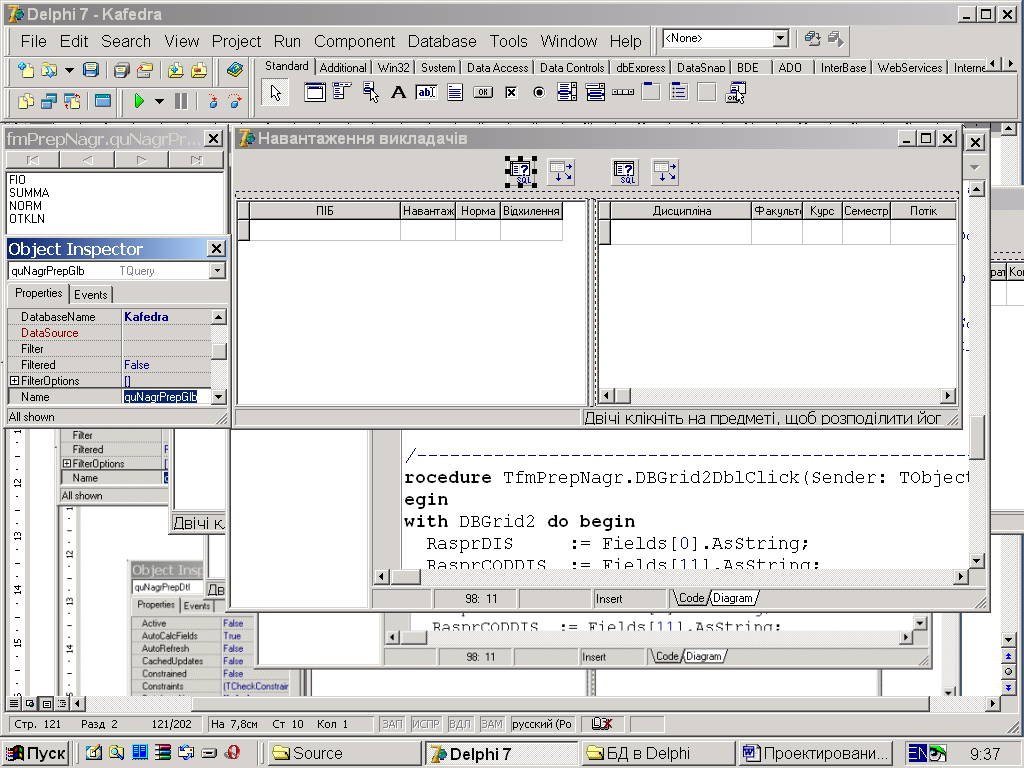1024x768 pixels.
Task: Pick the Edit component in palette
Action: point(426,92)
